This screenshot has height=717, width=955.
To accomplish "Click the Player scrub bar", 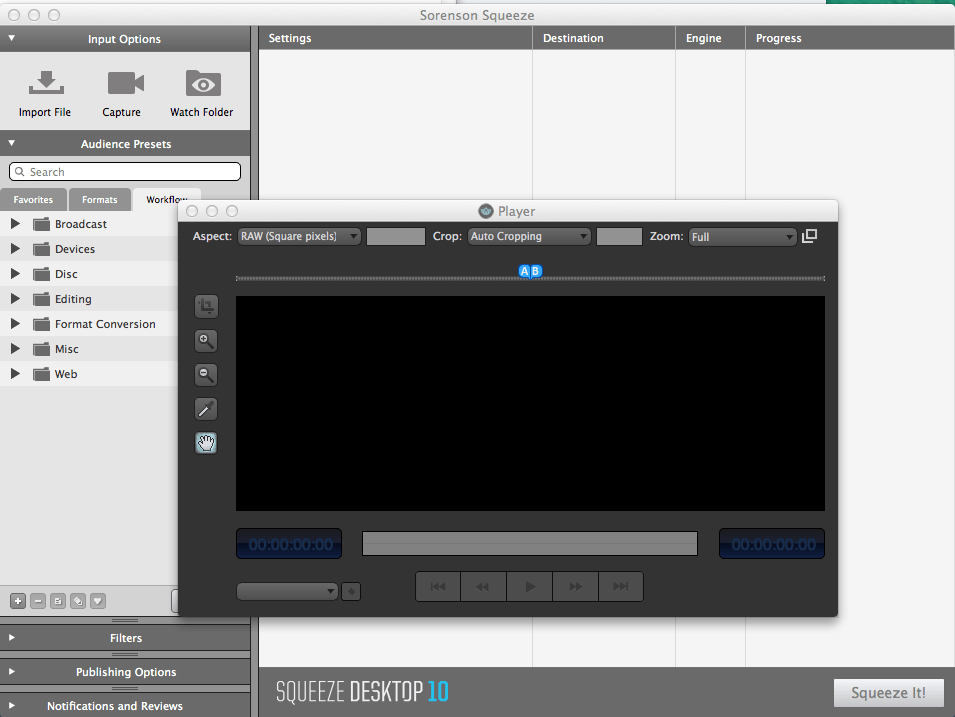I will [x=530, y=543].
